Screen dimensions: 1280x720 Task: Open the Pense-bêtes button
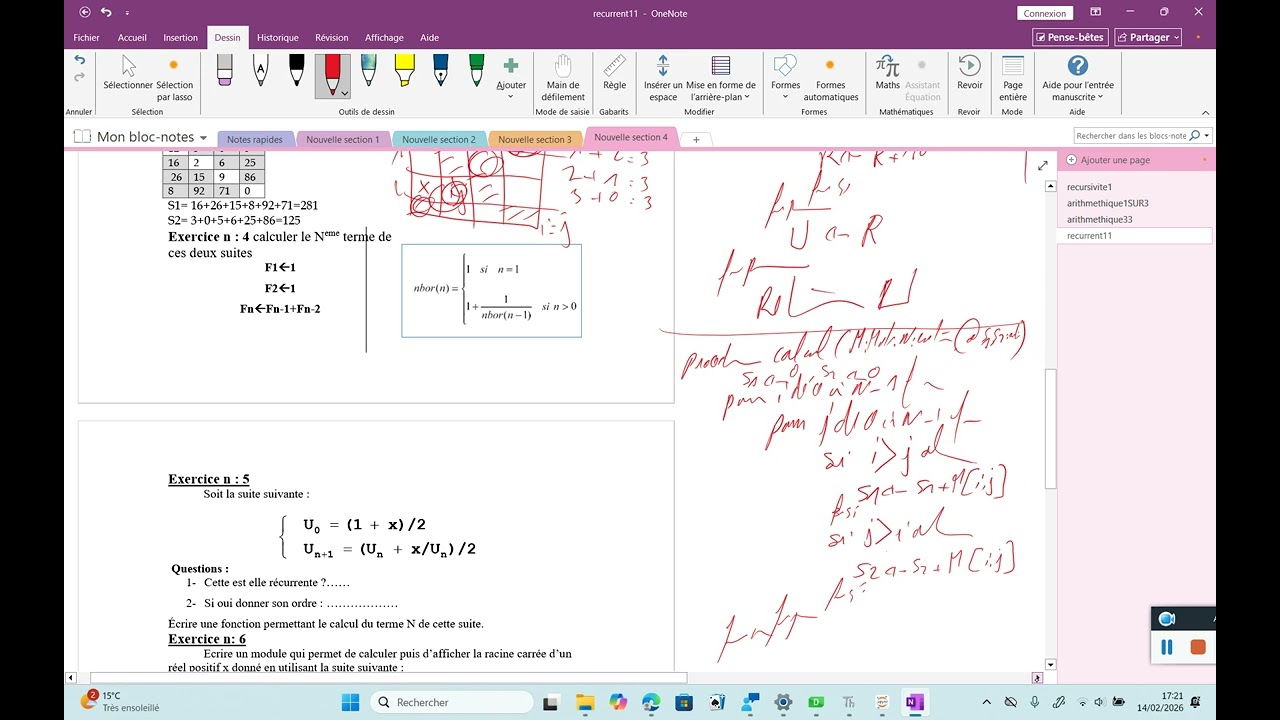coord(1070,37)
